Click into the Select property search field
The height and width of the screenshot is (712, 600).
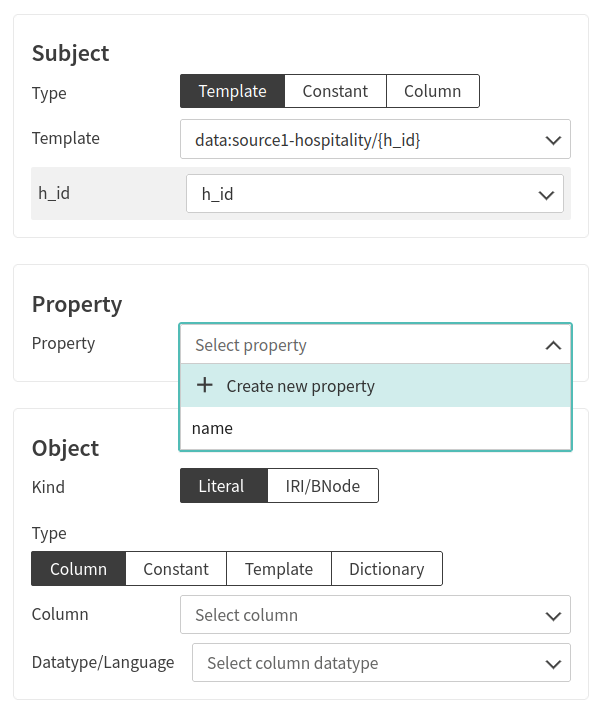click(x=350, y=345)
